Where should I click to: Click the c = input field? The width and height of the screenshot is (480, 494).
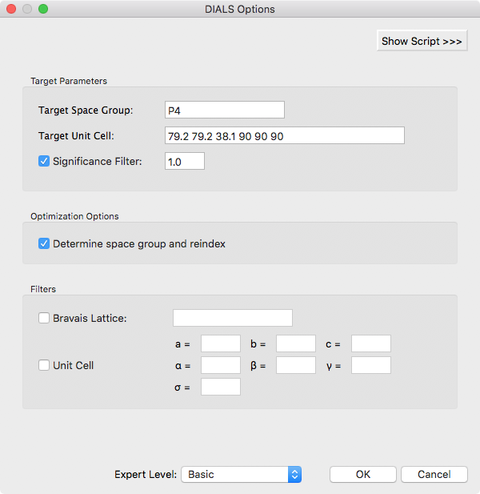[x=371, y=344]
